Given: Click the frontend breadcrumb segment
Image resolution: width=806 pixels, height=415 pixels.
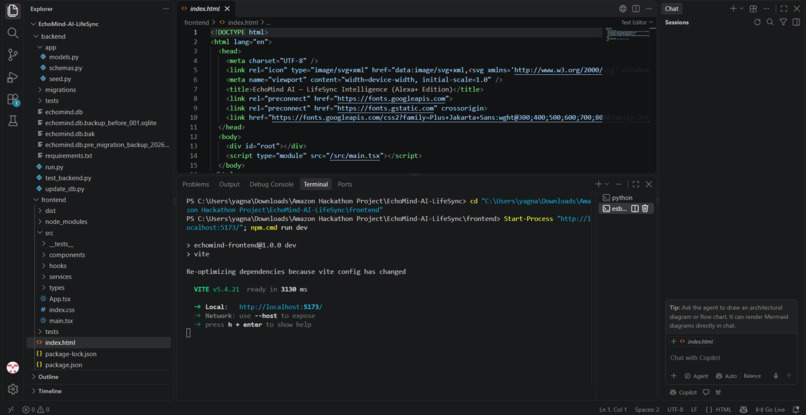Looking at the screenshot, I should [x=196, y=22].
